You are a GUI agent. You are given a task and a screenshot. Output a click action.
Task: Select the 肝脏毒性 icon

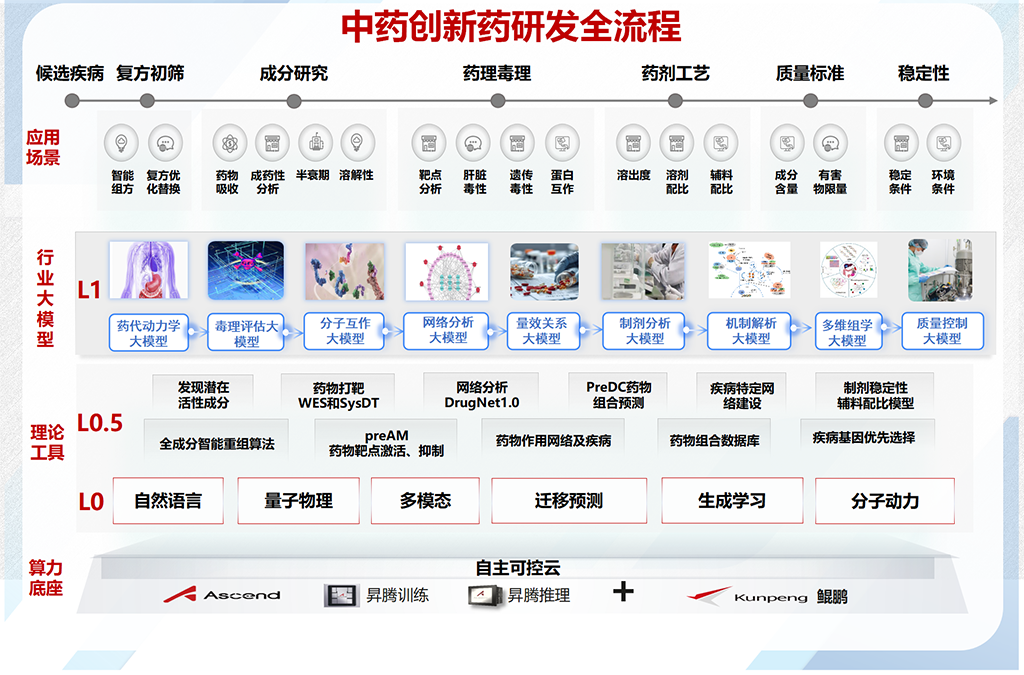point(474,142)
